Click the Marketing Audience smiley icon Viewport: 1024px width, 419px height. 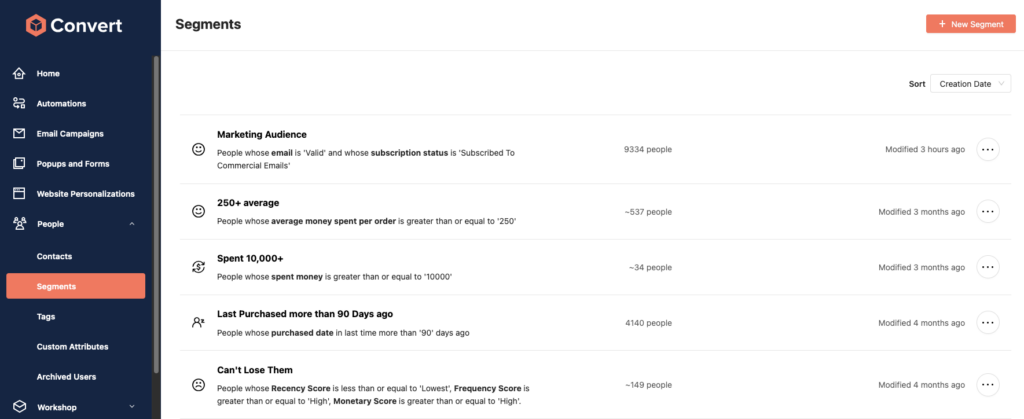198,150
